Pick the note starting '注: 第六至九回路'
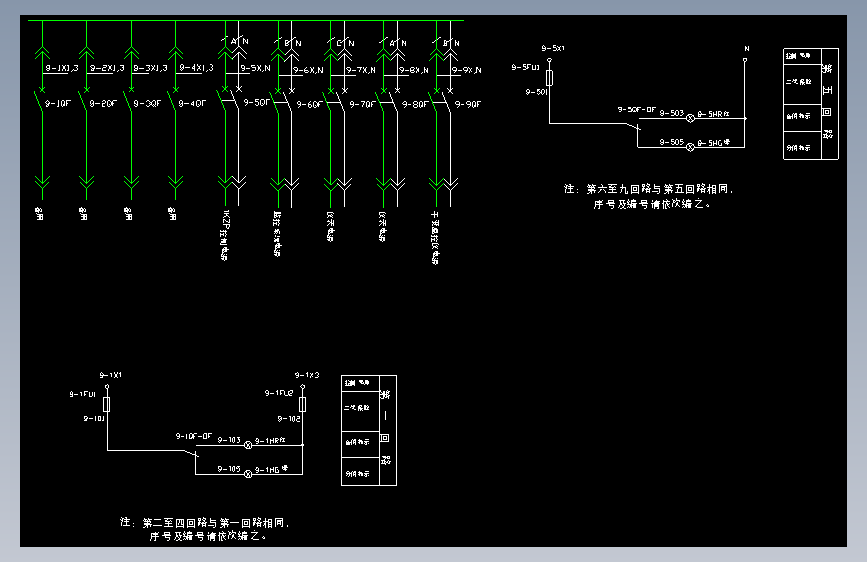Screen dimensions: 867x562 pyautogui.click(x=649, y=196)
